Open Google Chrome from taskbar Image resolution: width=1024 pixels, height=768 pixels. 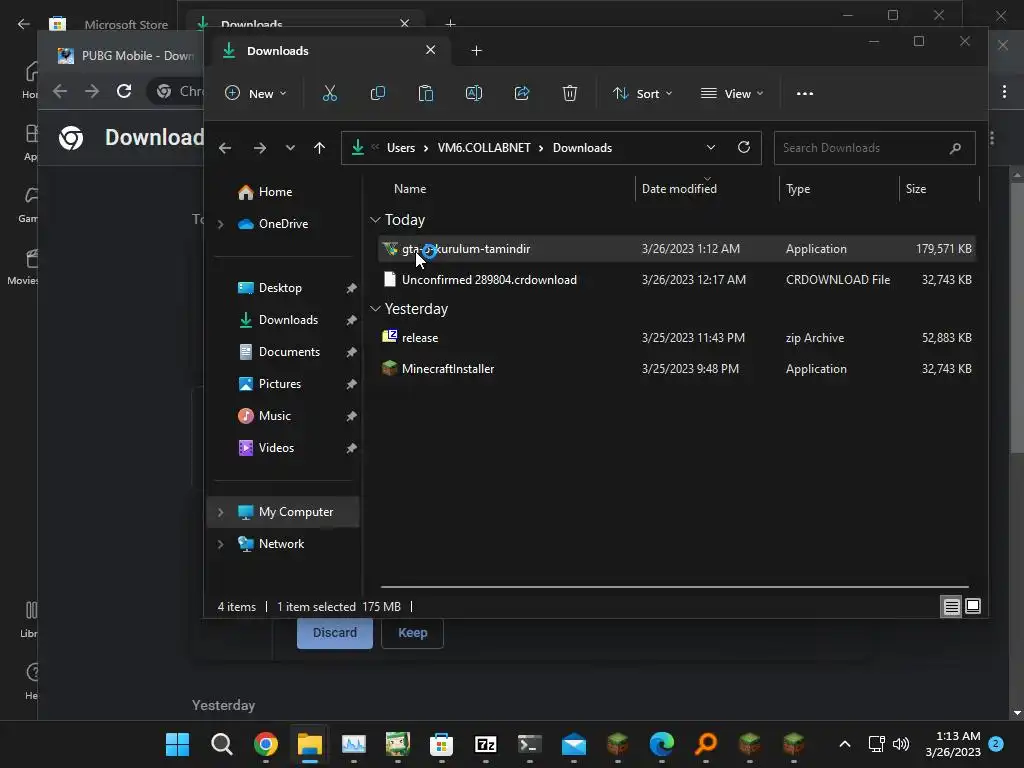266,744
